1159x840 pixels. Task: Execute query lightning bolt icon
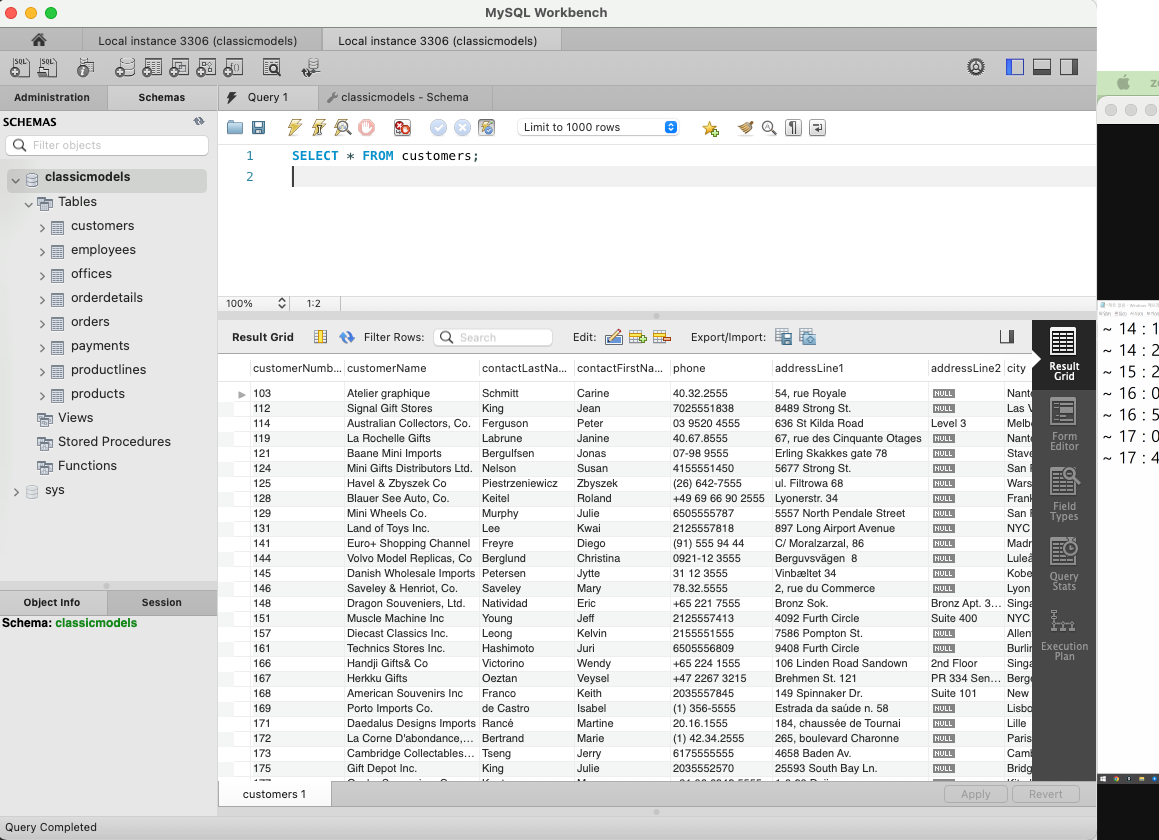(294, 127)
